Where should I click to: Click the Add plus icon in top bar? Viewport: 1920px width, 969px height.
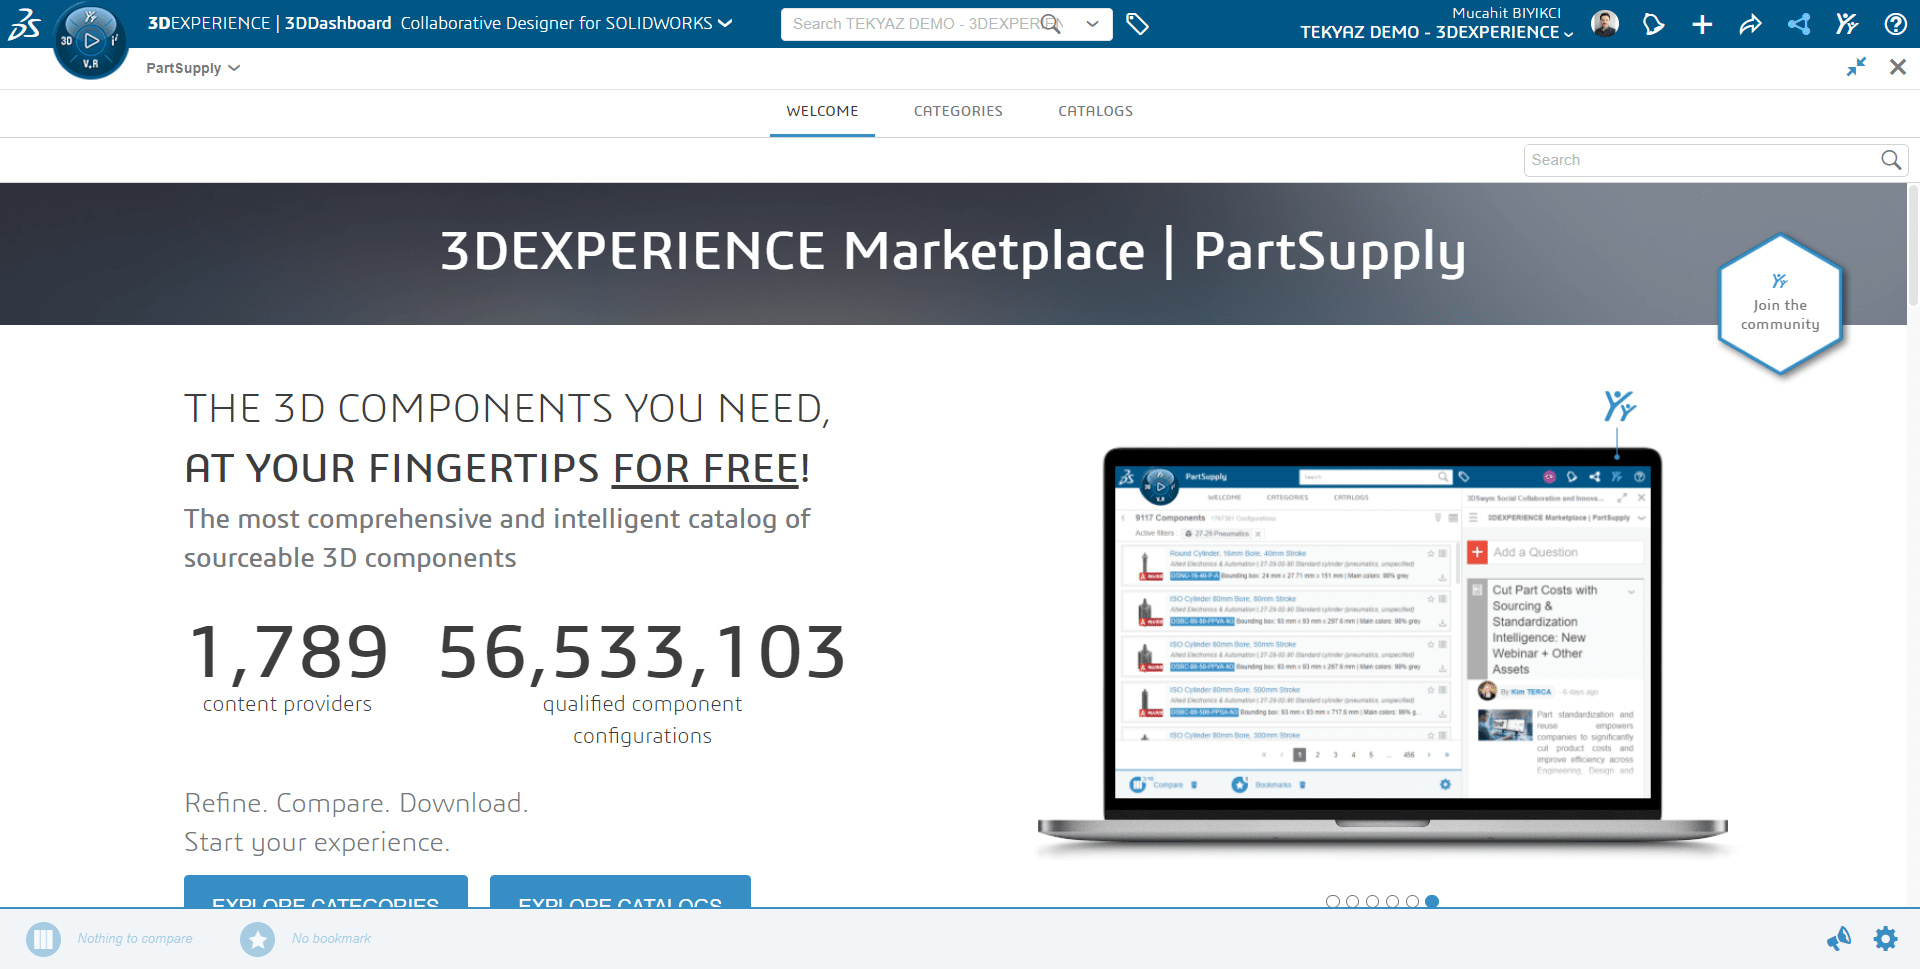1702,24
